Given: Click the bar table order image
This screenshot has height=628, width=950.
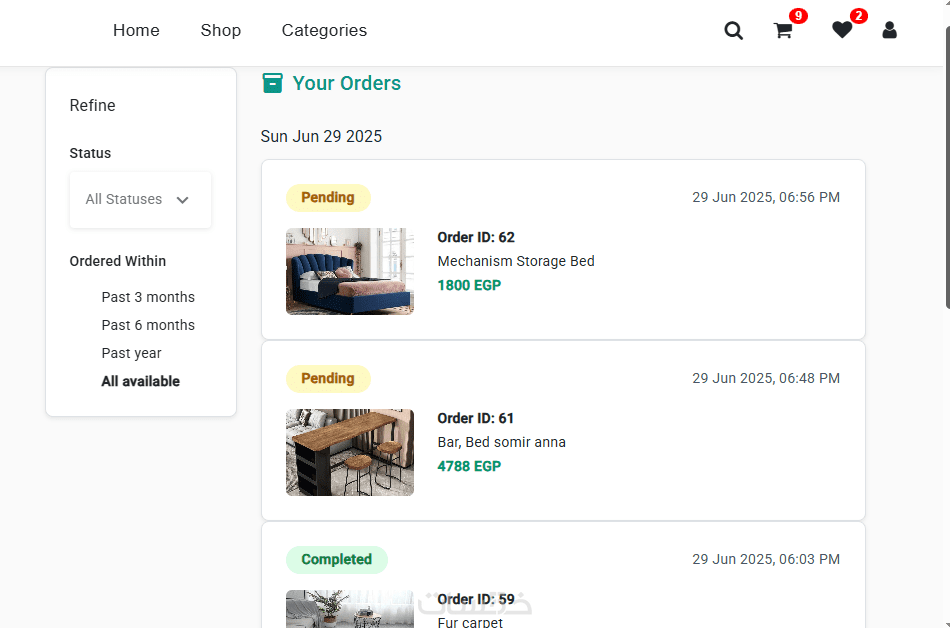Looking at the screenshot, I should (x=350, y=452).
